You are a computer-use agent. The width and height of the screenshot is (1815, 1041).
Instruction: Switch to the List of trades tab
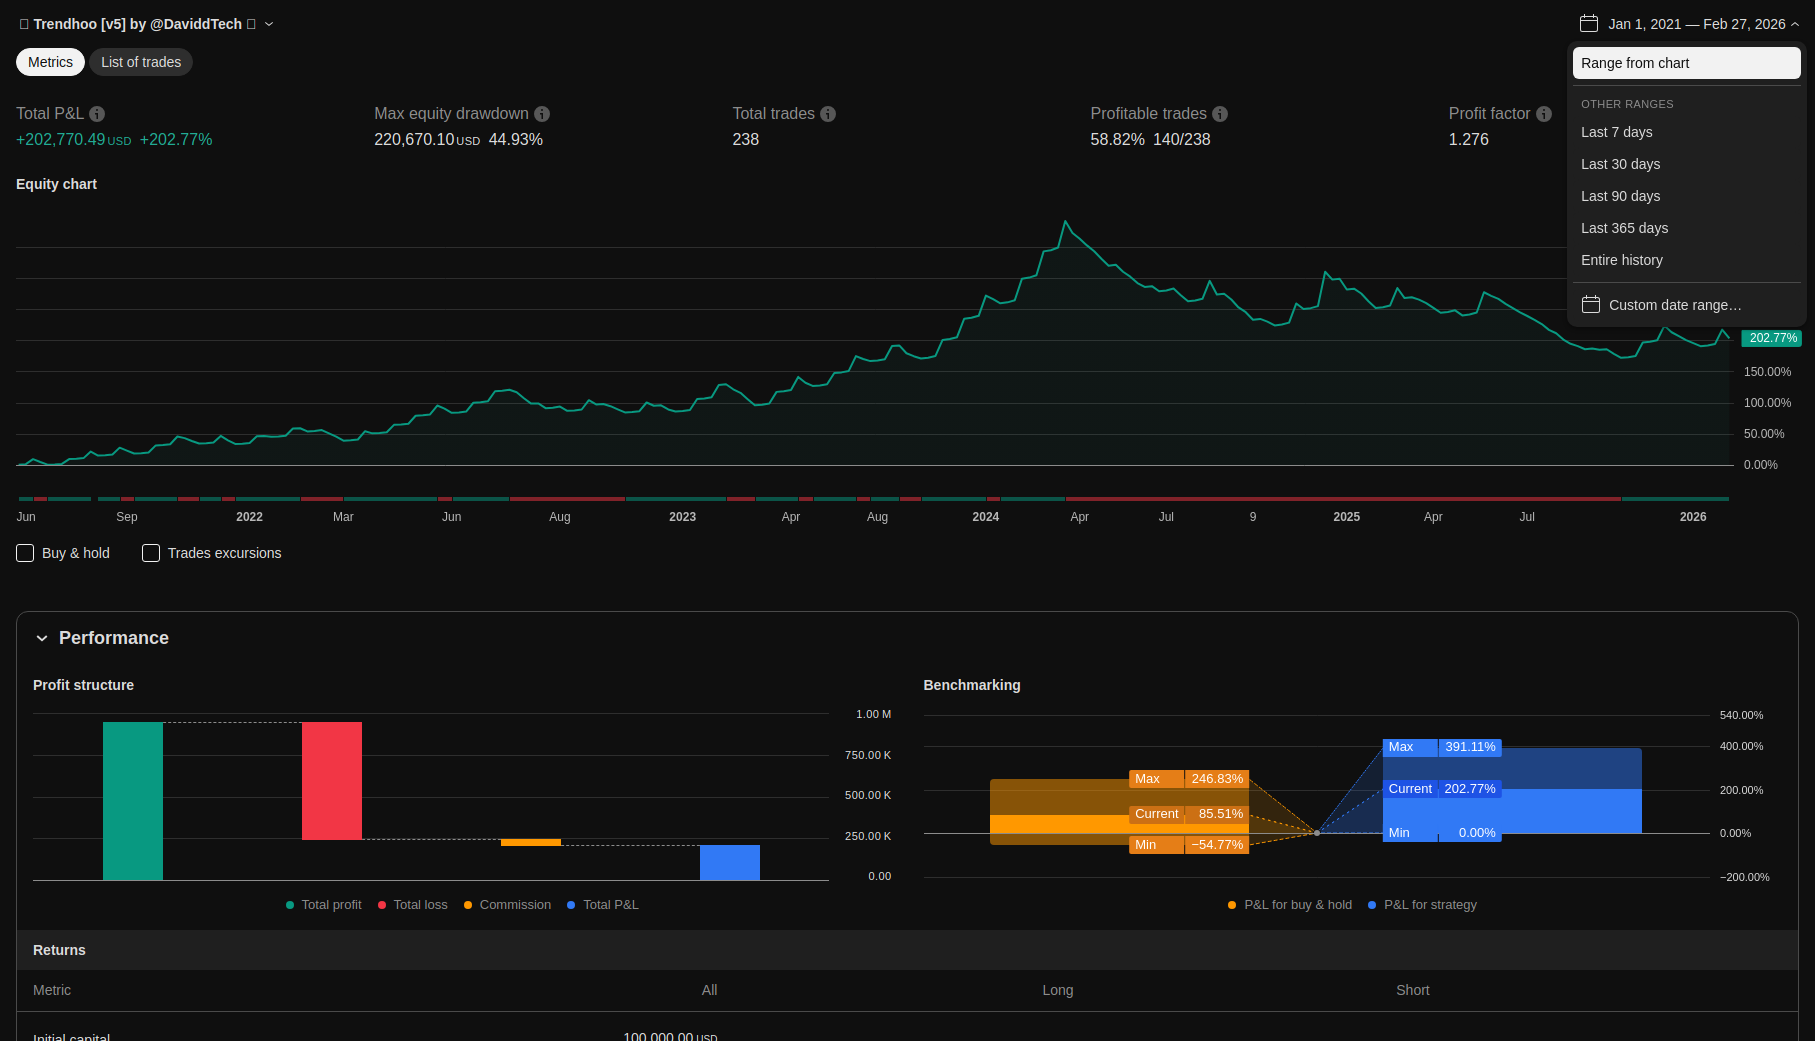[141, 62]
